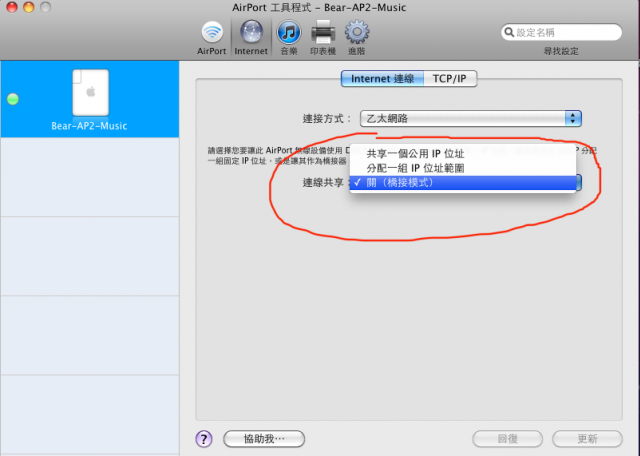Click the purple help question mark button
This screenshot has height=456, width=640.
click(204, 439)
